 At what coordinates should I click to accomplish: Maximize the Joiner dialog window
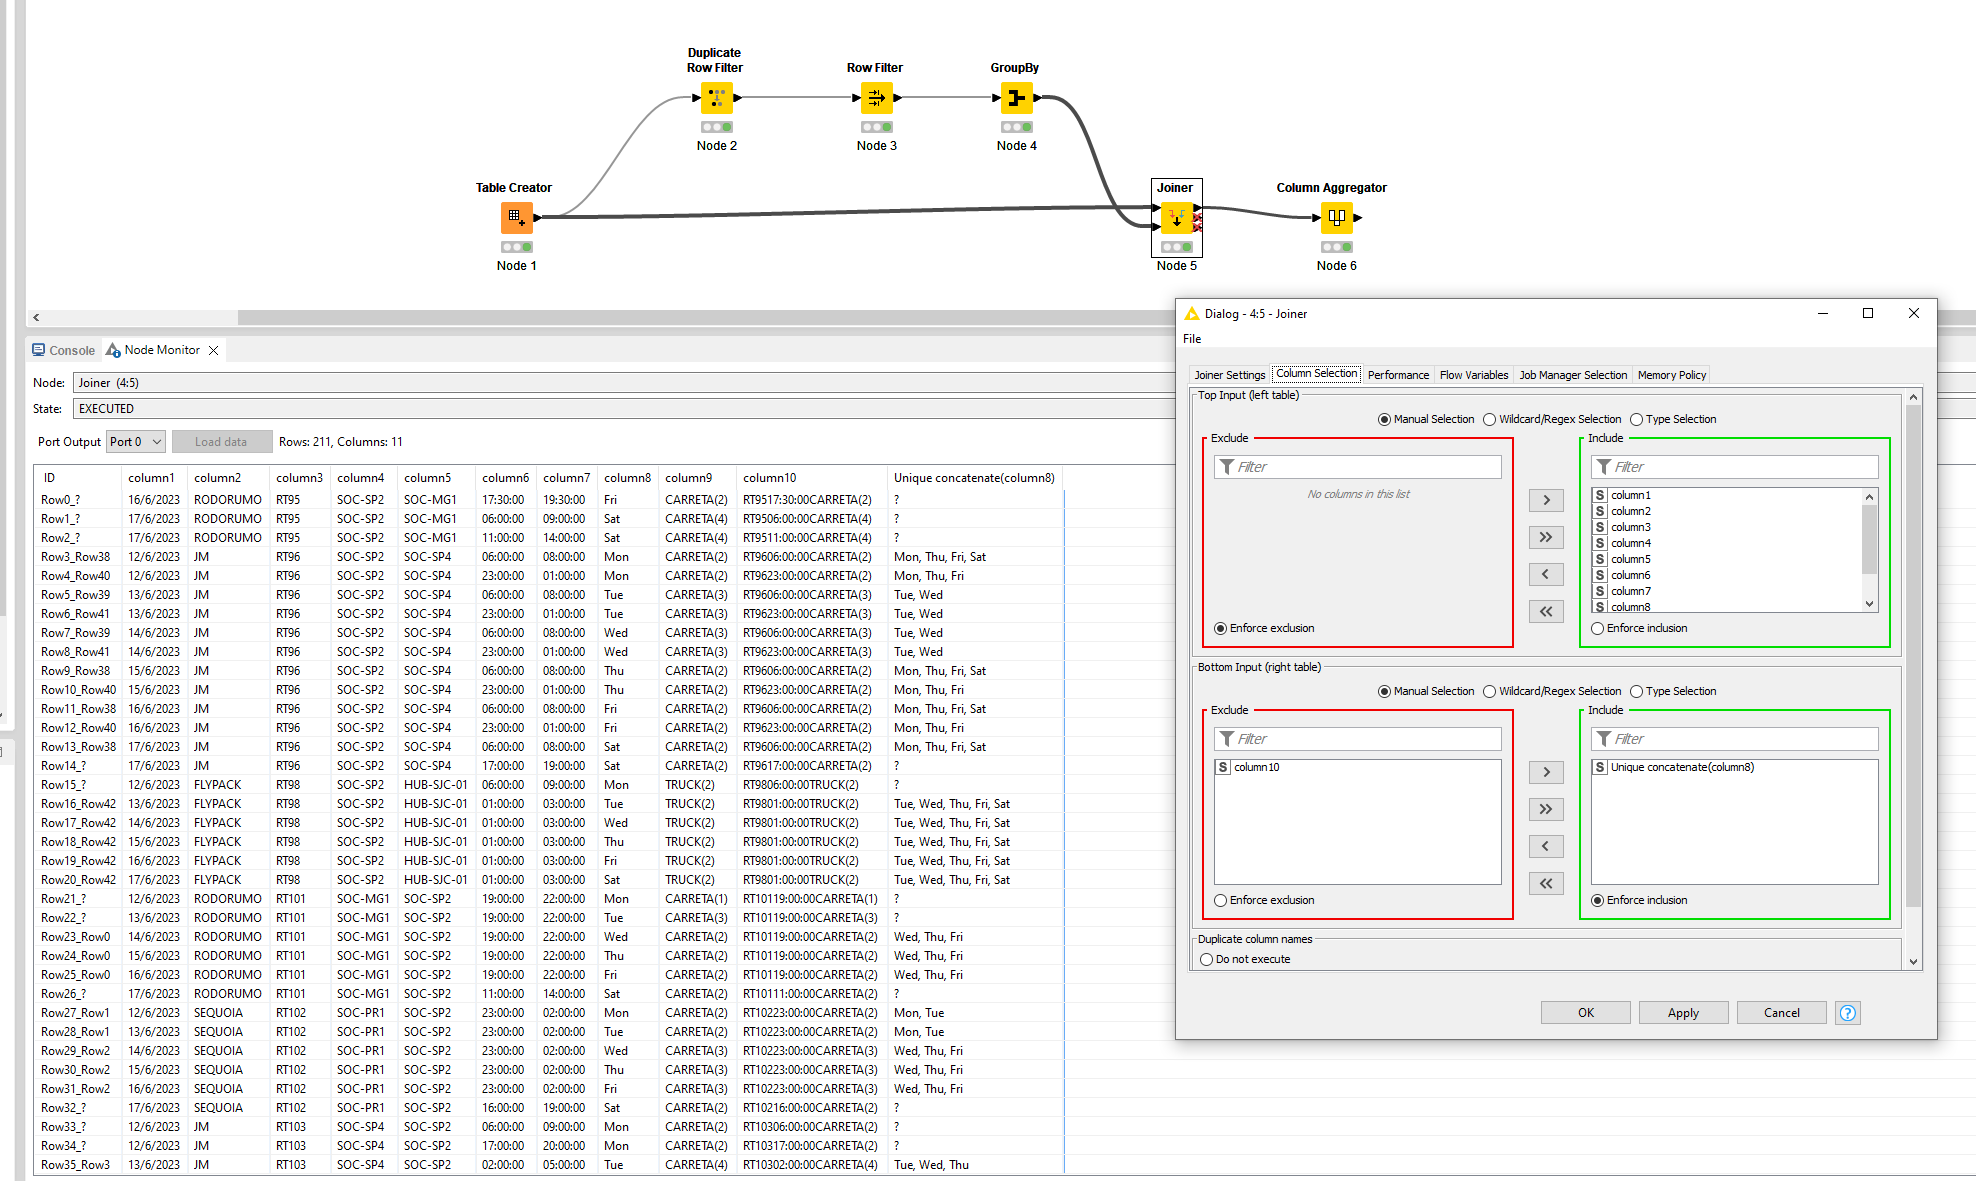pyautogui.click(x=1867, y=313)
